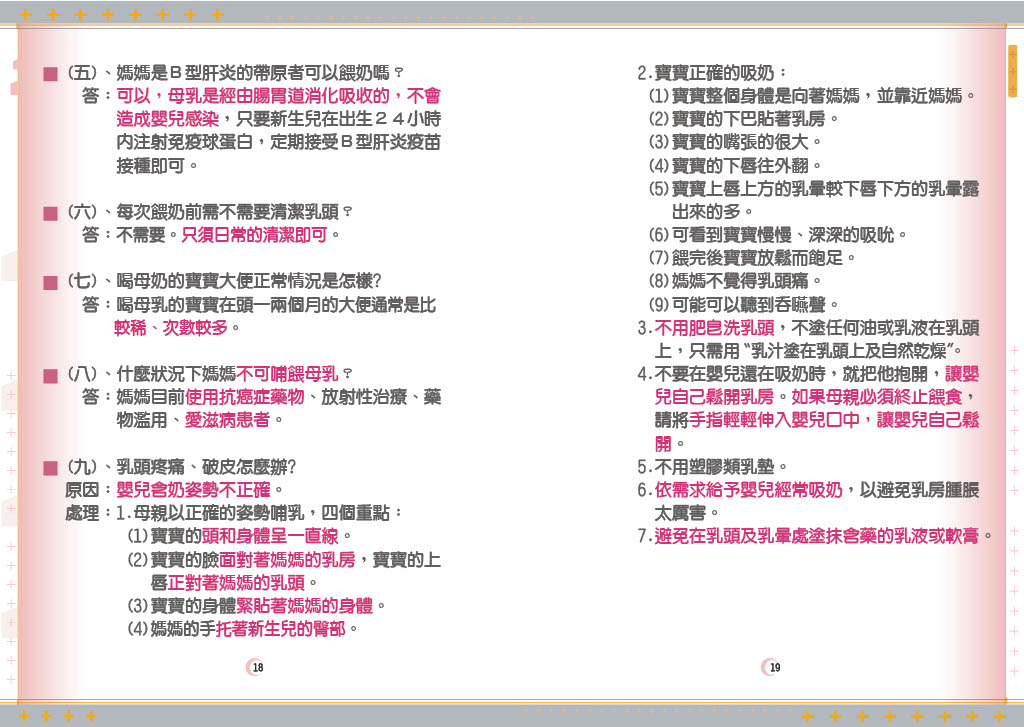
Task: Click the pink text 不用肥皂洗乳頭
Action: click(x=713, y=327)
